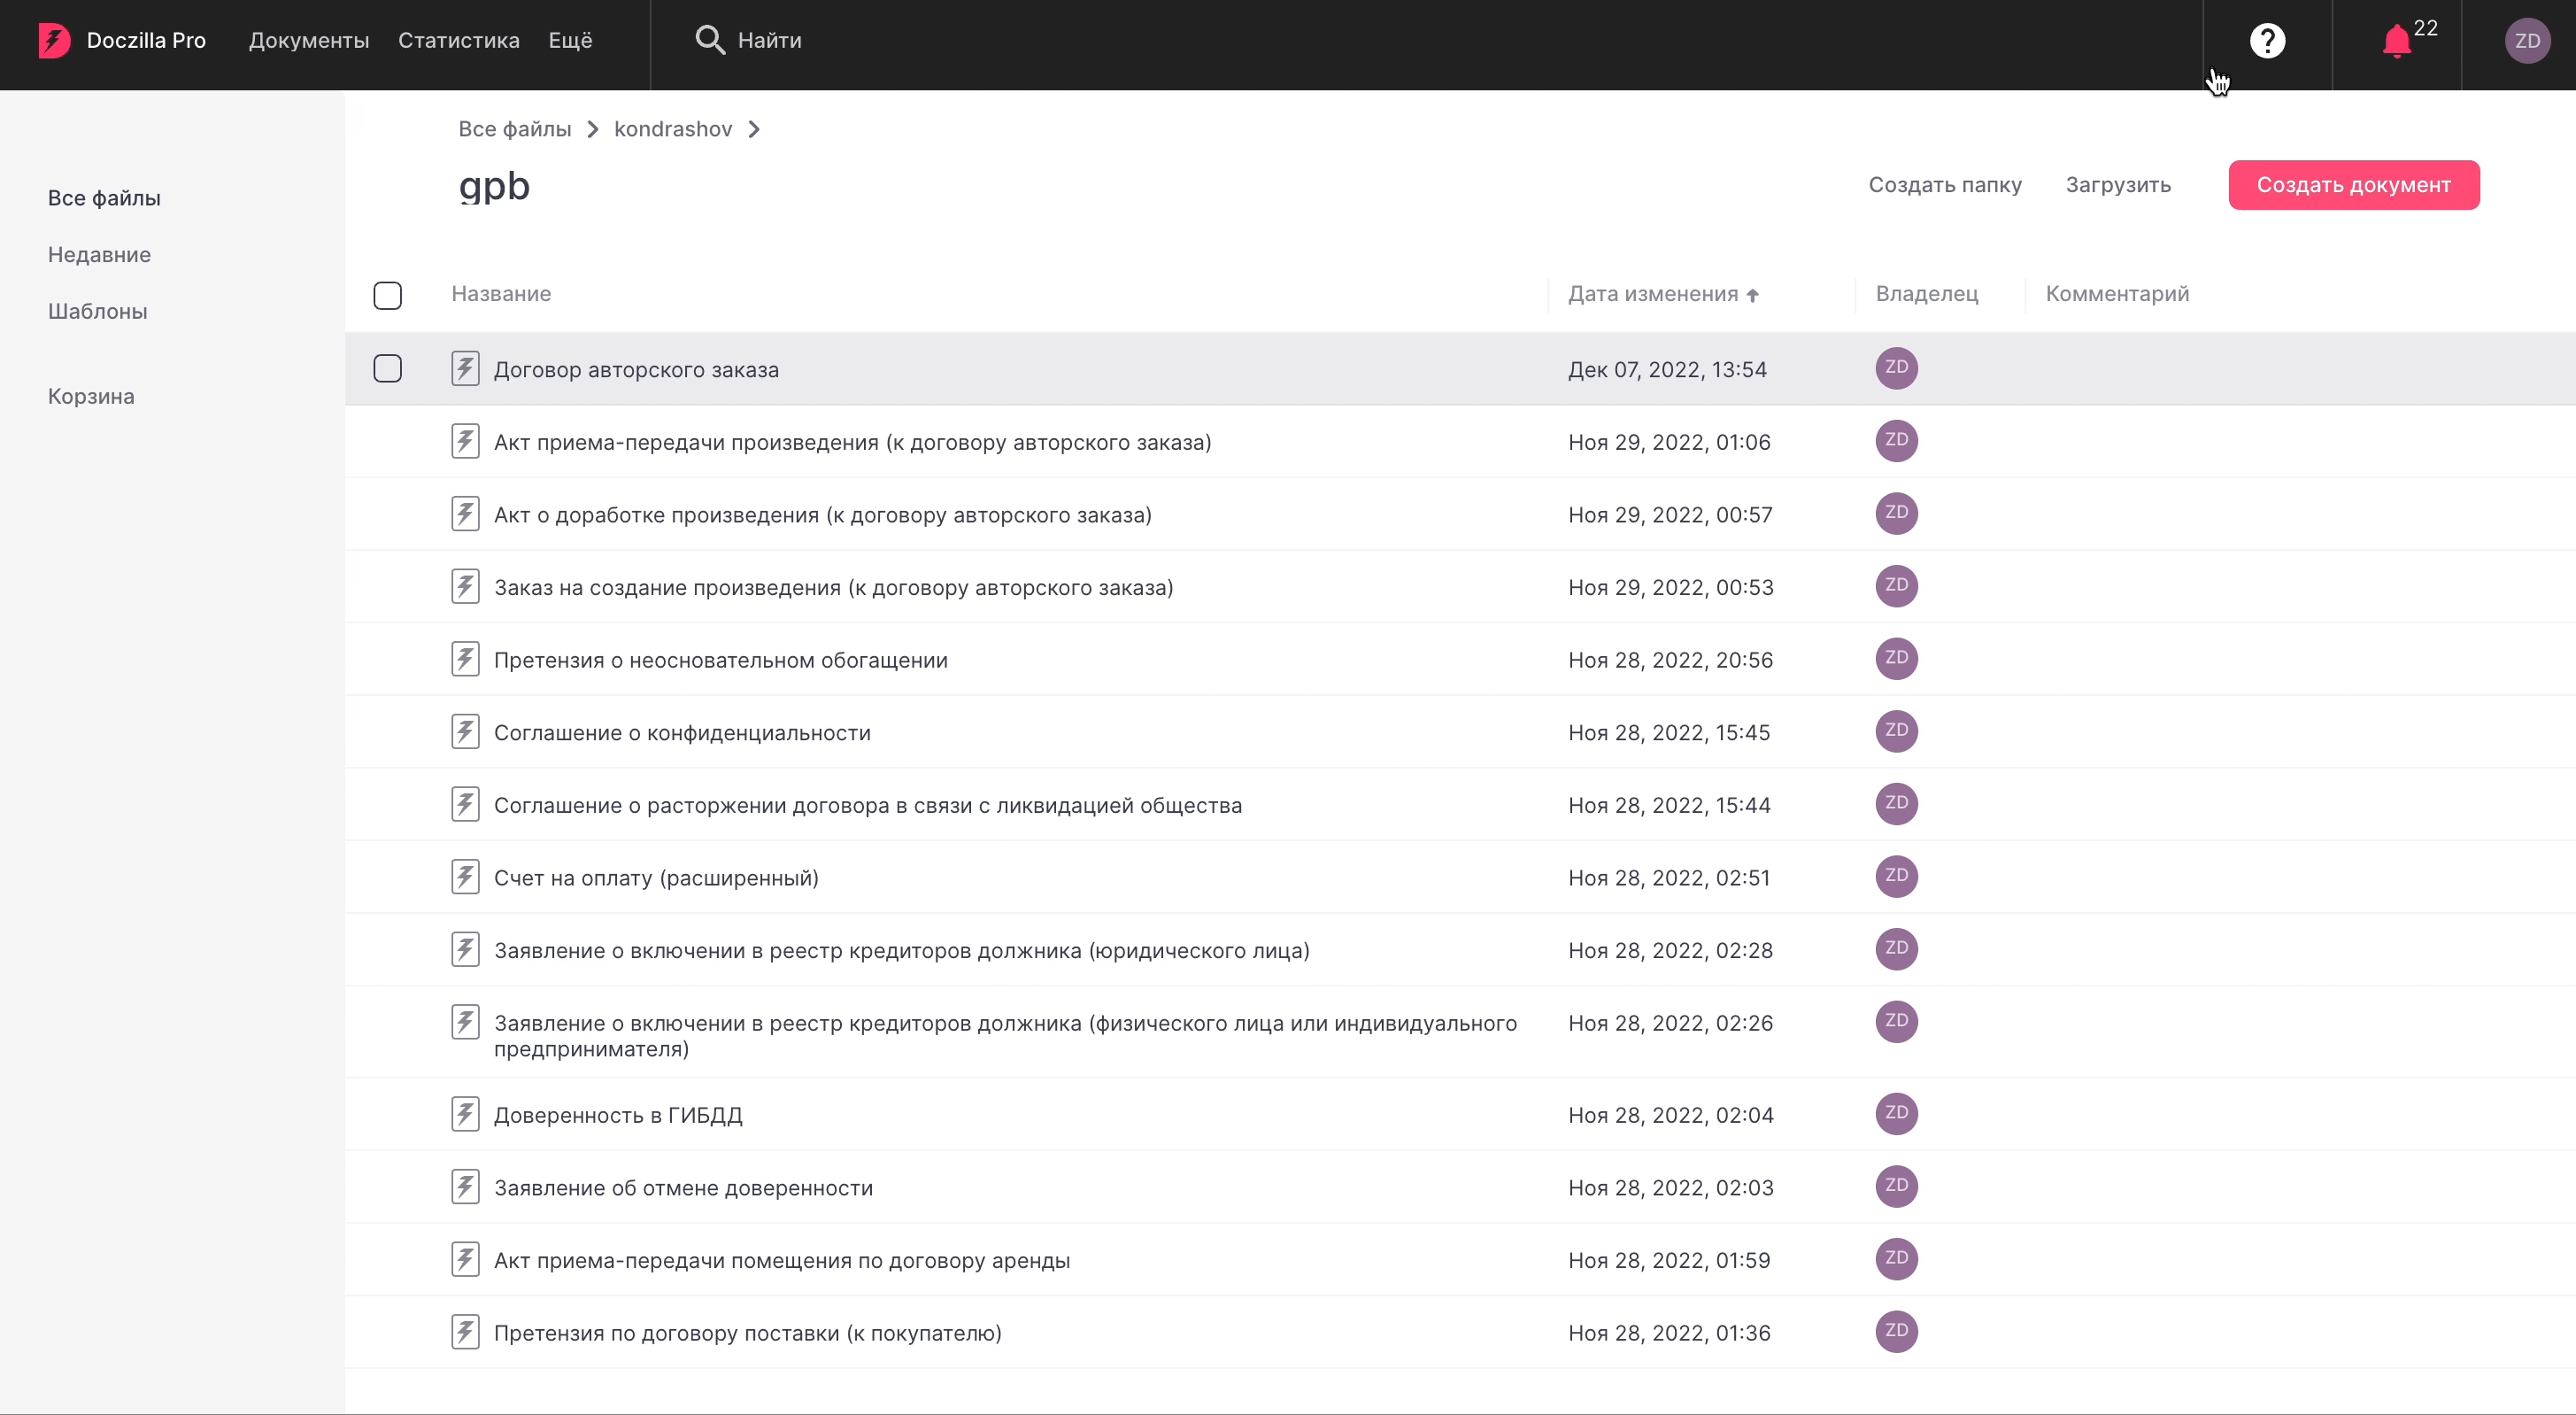This screenshot has width=2576, height=1415.
Task: Click the gpb folder title
Action: (494, 187)
